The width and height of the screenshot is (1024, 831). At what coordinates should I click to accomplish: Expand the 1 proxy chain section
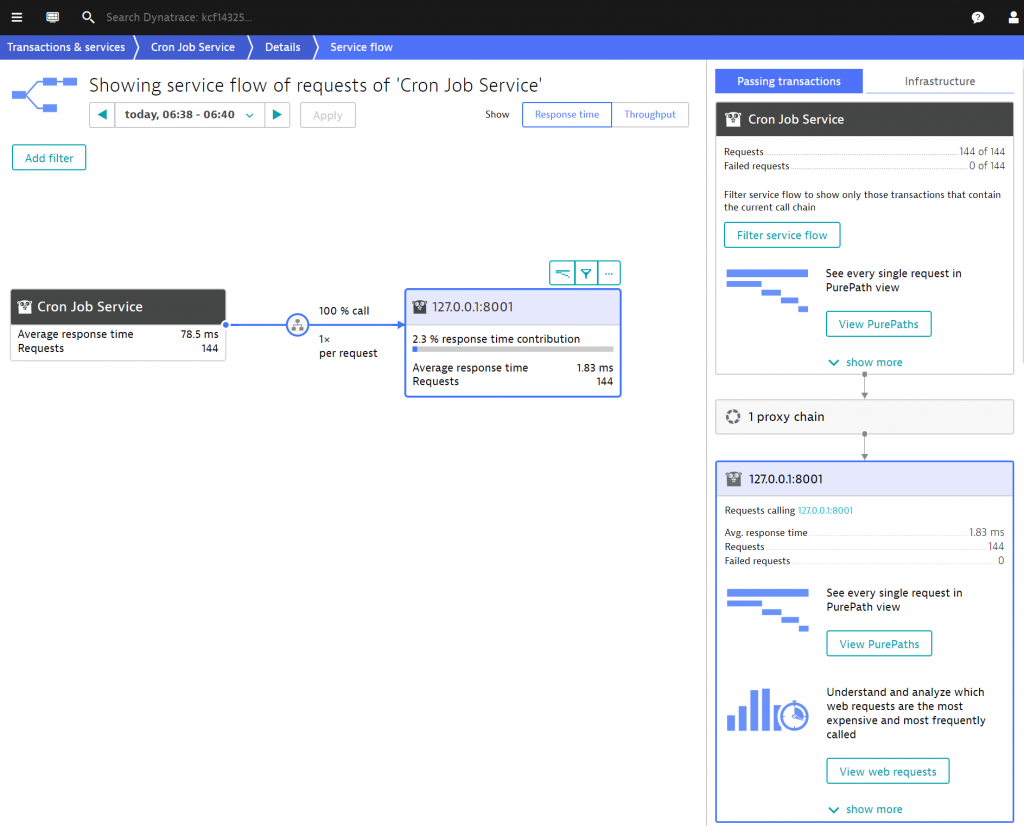coord(865,417)
